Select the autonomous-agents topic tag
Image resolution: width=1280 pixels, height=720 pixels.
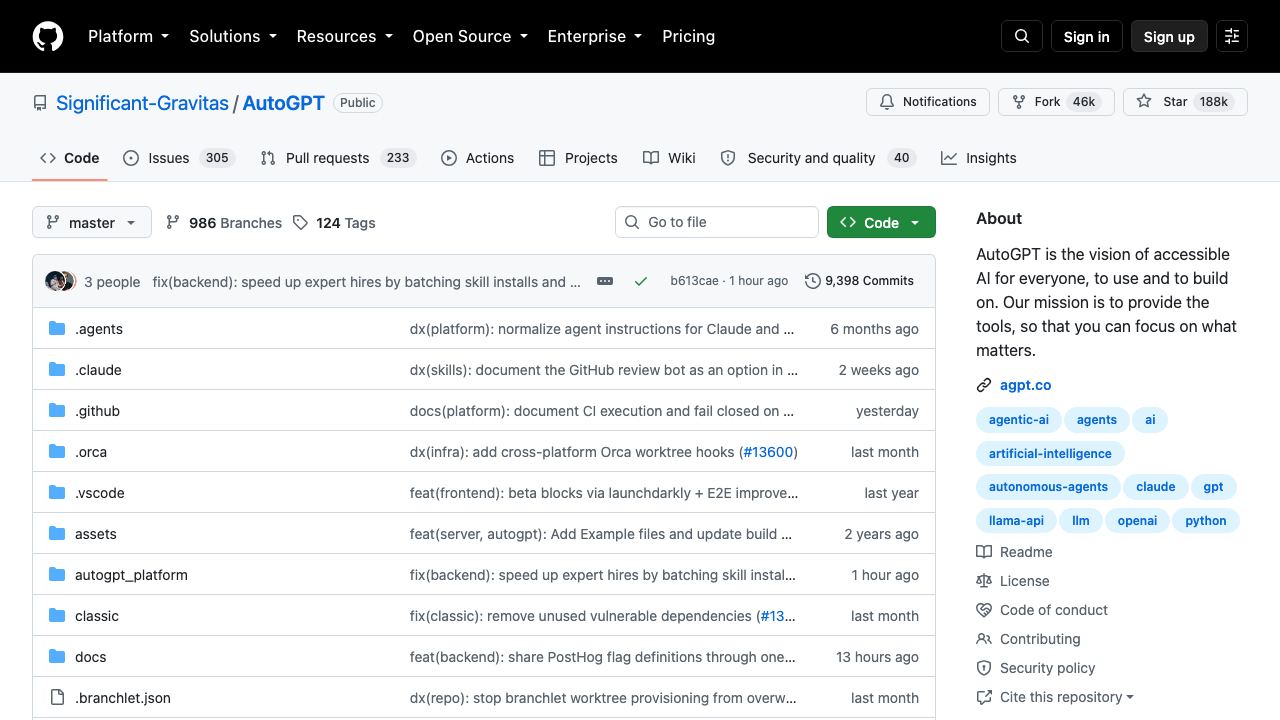tap(1048, 487)
